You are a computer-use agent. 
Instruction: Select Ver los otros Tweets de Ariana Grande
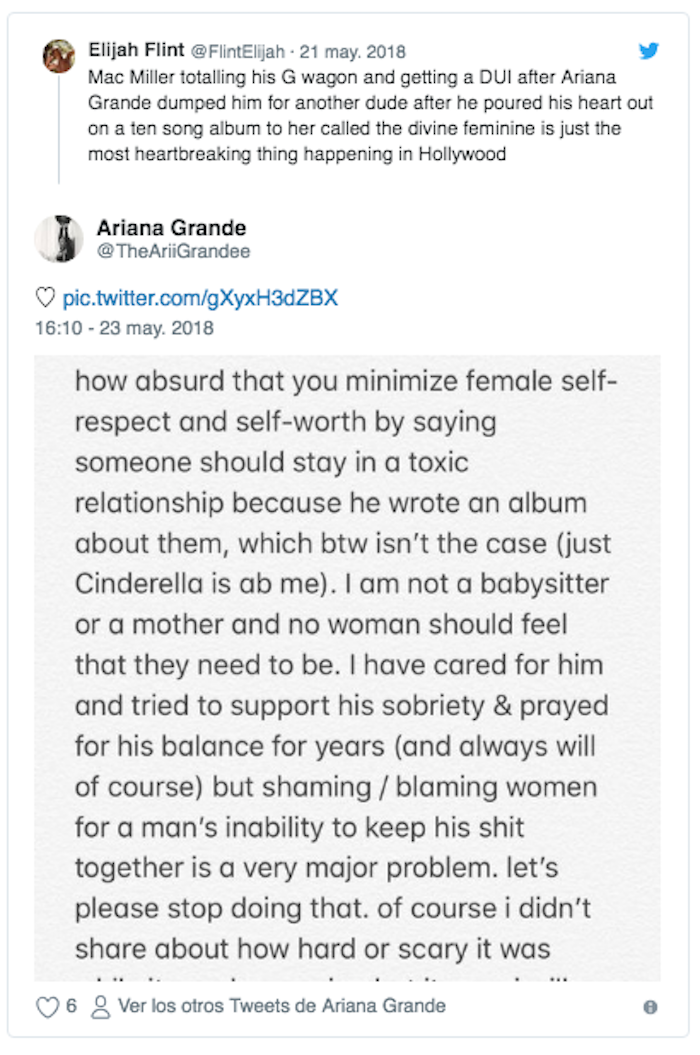click(282, 1005)
